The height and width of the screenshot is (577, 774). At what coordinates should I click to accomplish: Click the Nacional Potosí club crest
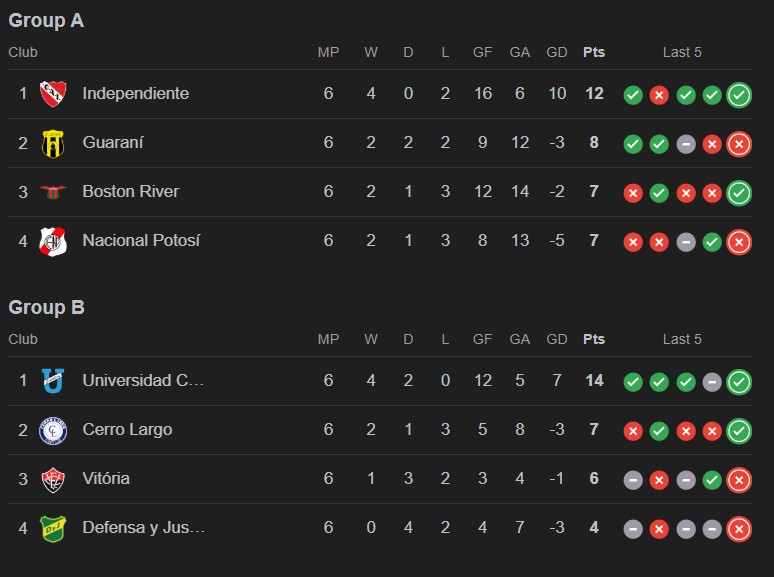click(52, 241)
